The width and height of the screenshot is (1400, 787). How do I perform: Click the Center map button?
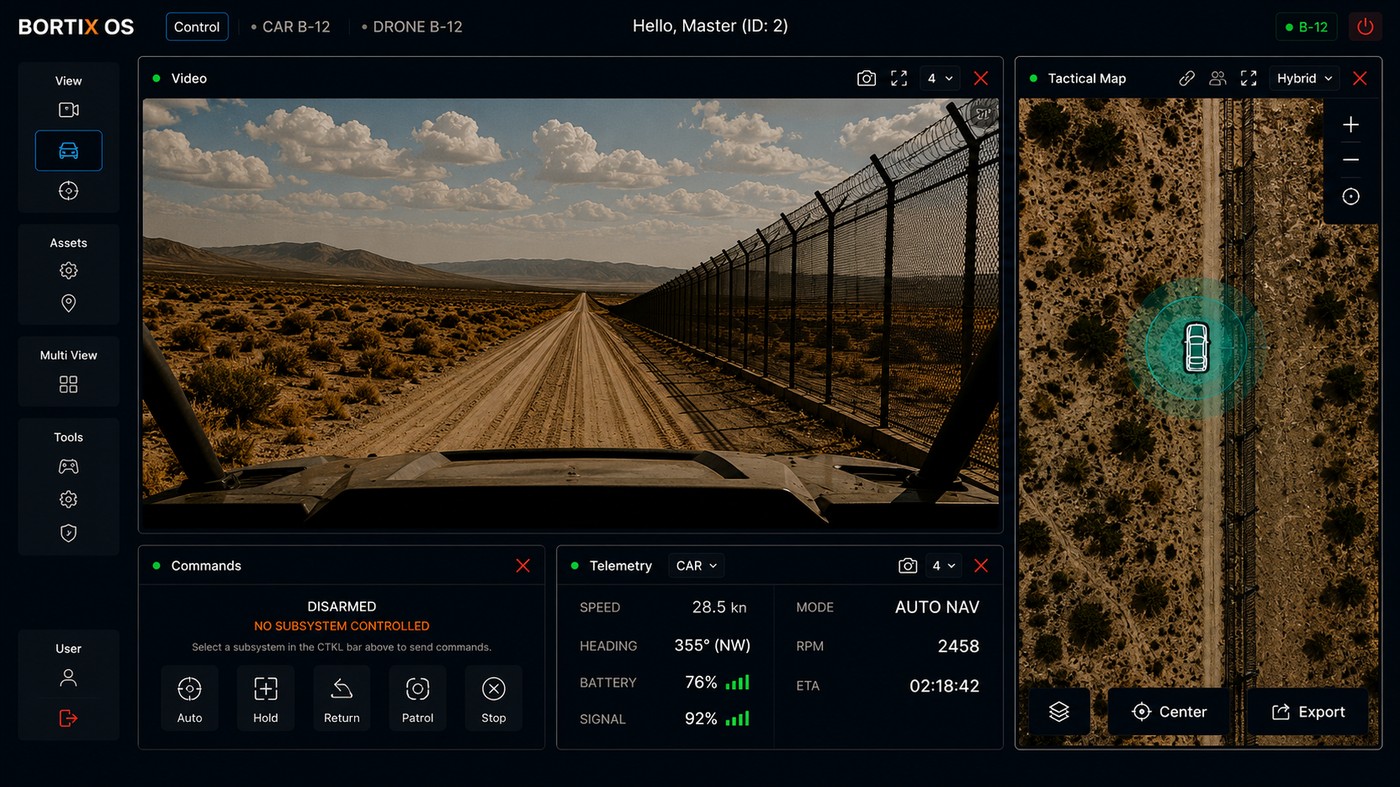(1168, 712)
